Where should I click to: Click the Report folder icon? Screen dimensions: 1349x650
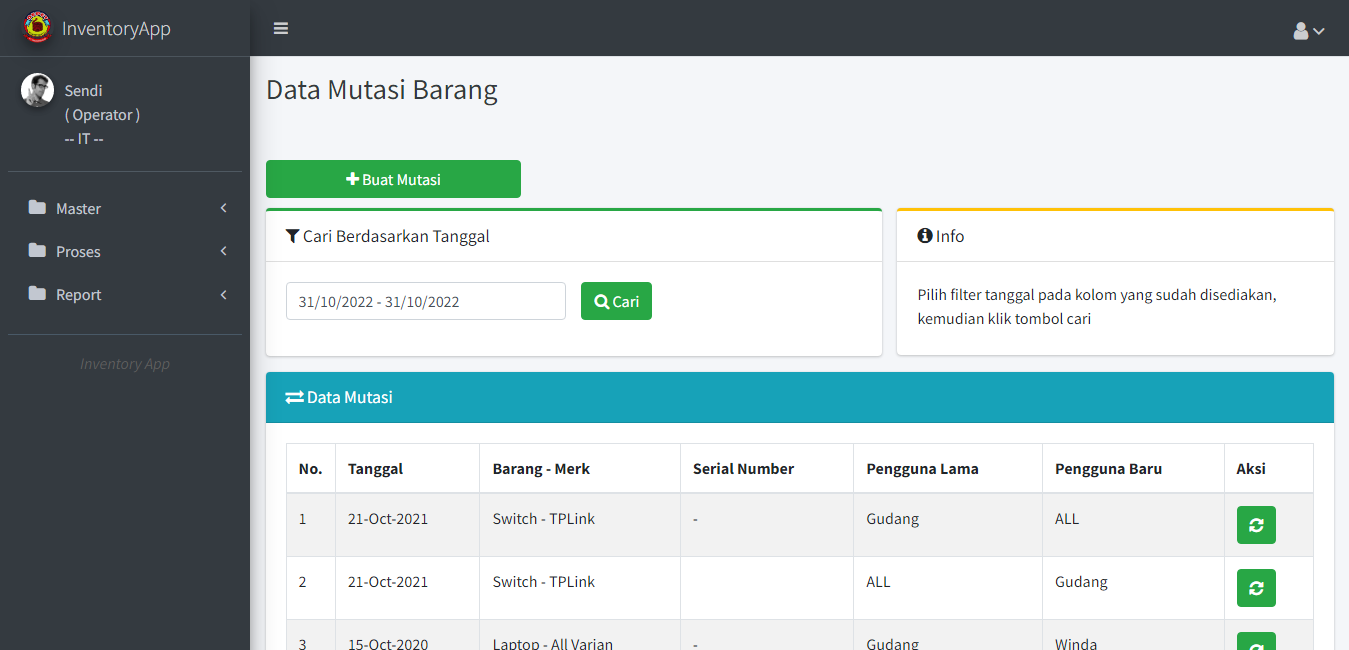pyautogui.click(x=38, y=294)
